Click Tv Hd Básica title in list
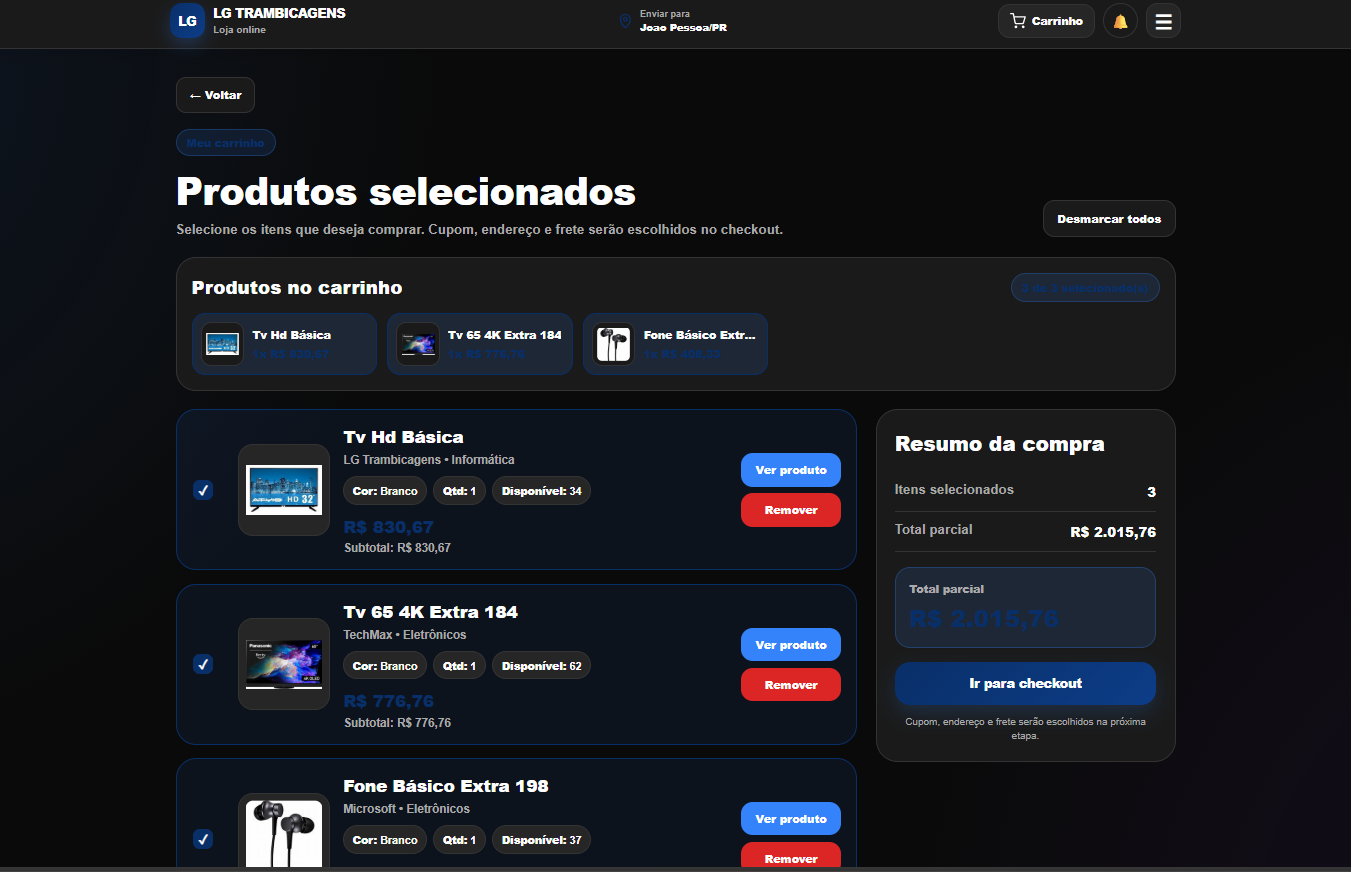Viewport: 1351px width, 872px height. click(x=403, y=437)
